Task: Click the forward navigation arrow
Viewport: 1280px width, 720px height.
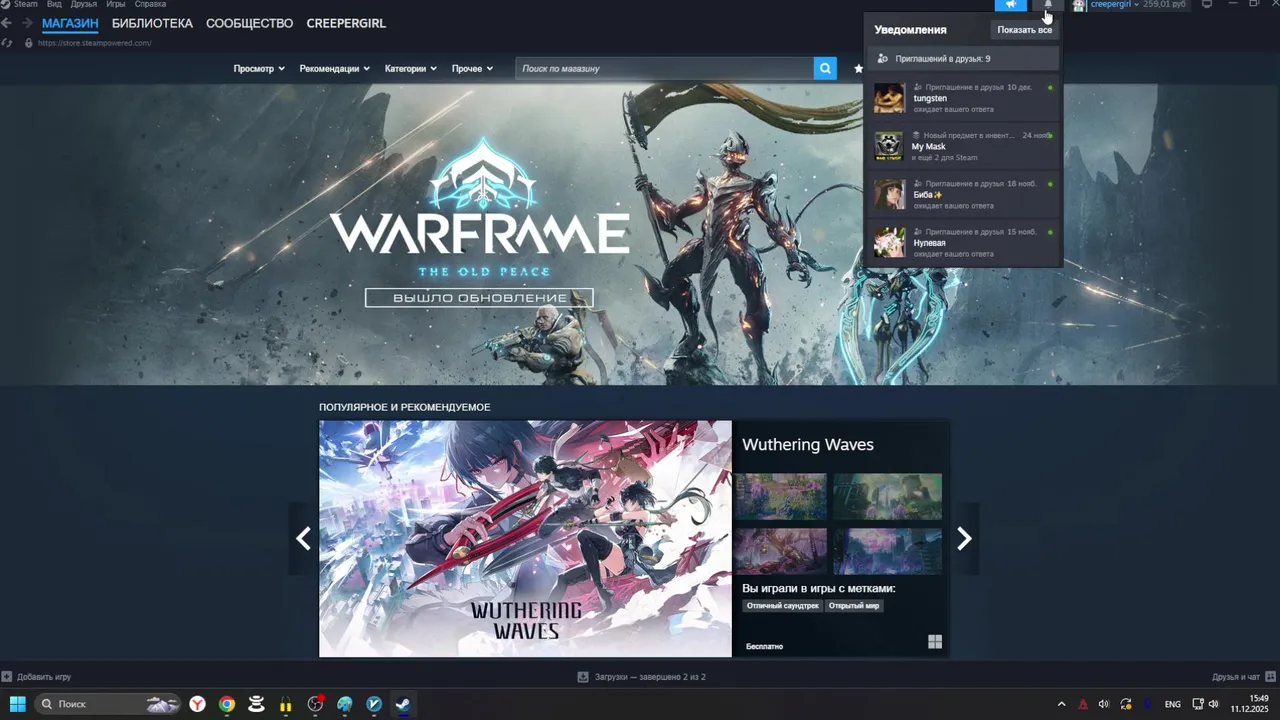Action: [x=26, y=23]
